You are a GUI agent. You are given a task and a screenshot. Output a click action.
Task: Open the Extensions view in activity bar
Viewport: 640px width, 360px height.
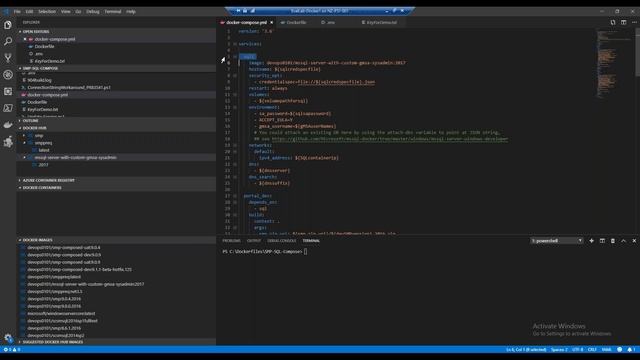8,91
